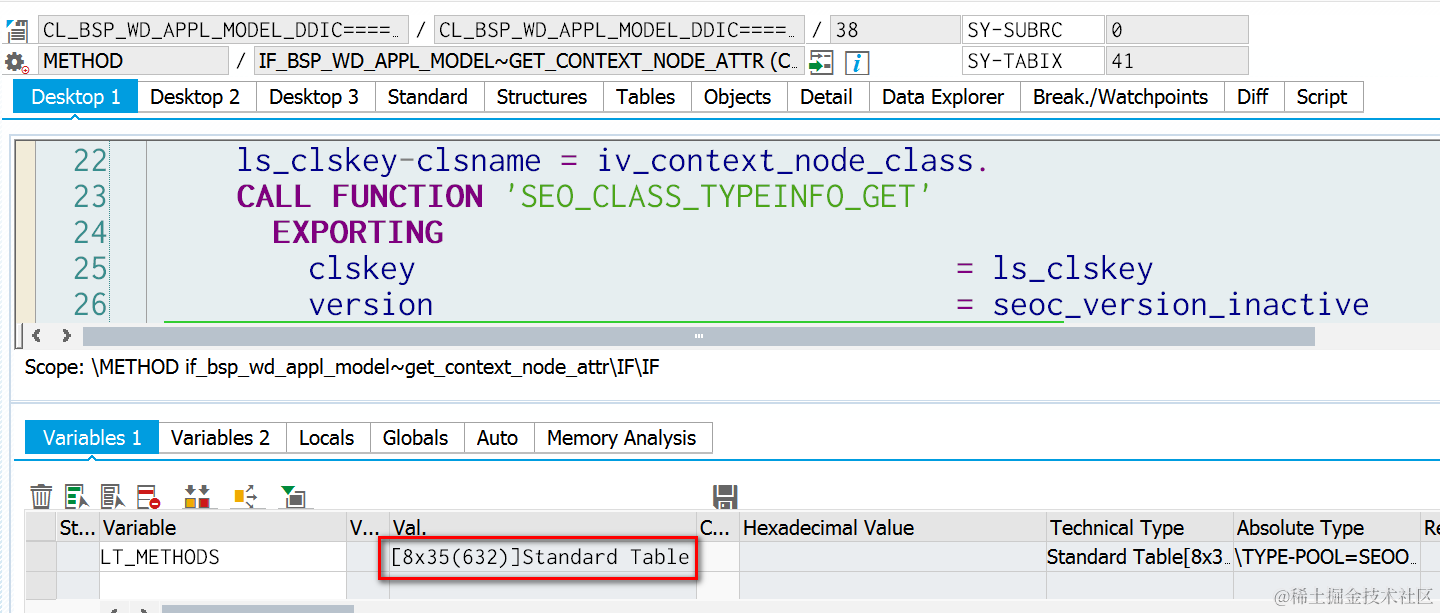
Task: Select the Variables 2 tab
Action: click(x=220, y=438)
